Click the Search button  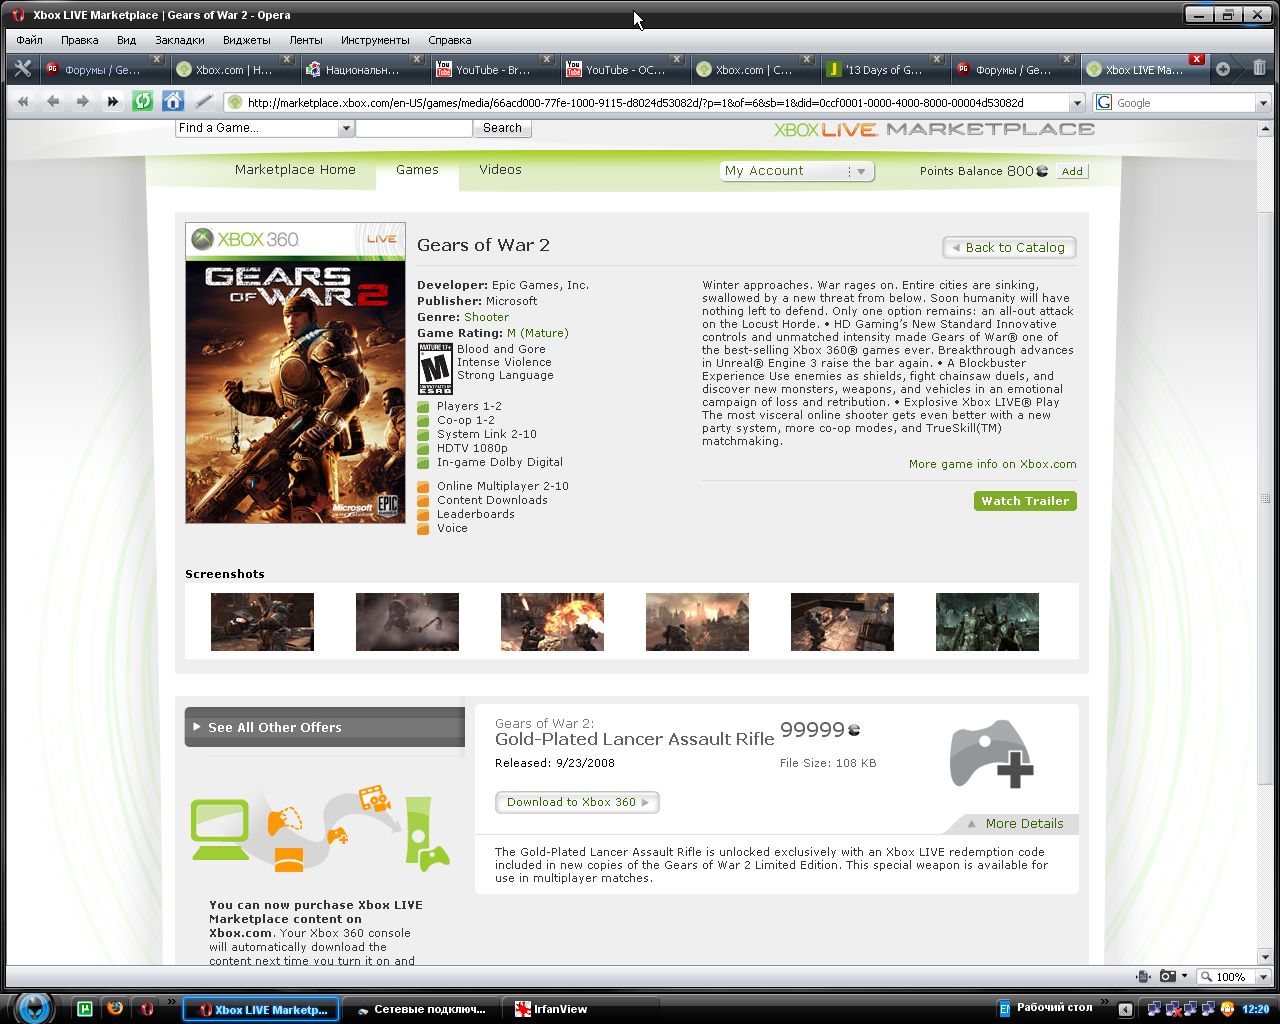point(502,128)
